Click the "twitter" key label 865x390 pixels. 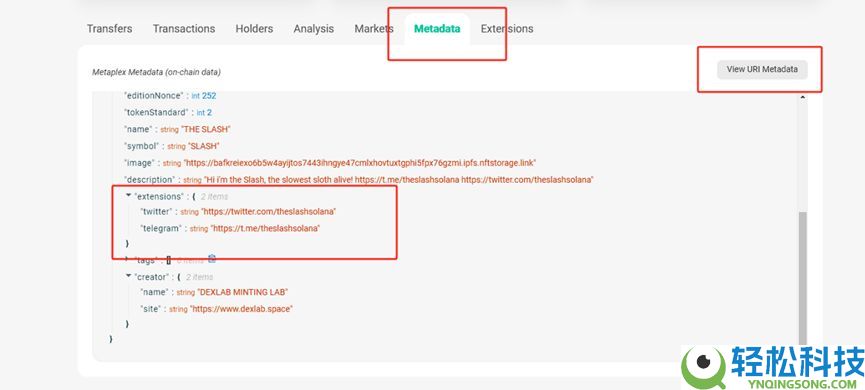tap(157, 211)
